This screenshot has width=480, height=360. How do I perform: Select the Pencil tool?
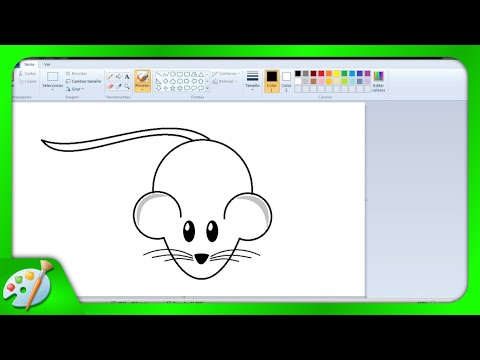pyautogui.click(x=110, y=77)
